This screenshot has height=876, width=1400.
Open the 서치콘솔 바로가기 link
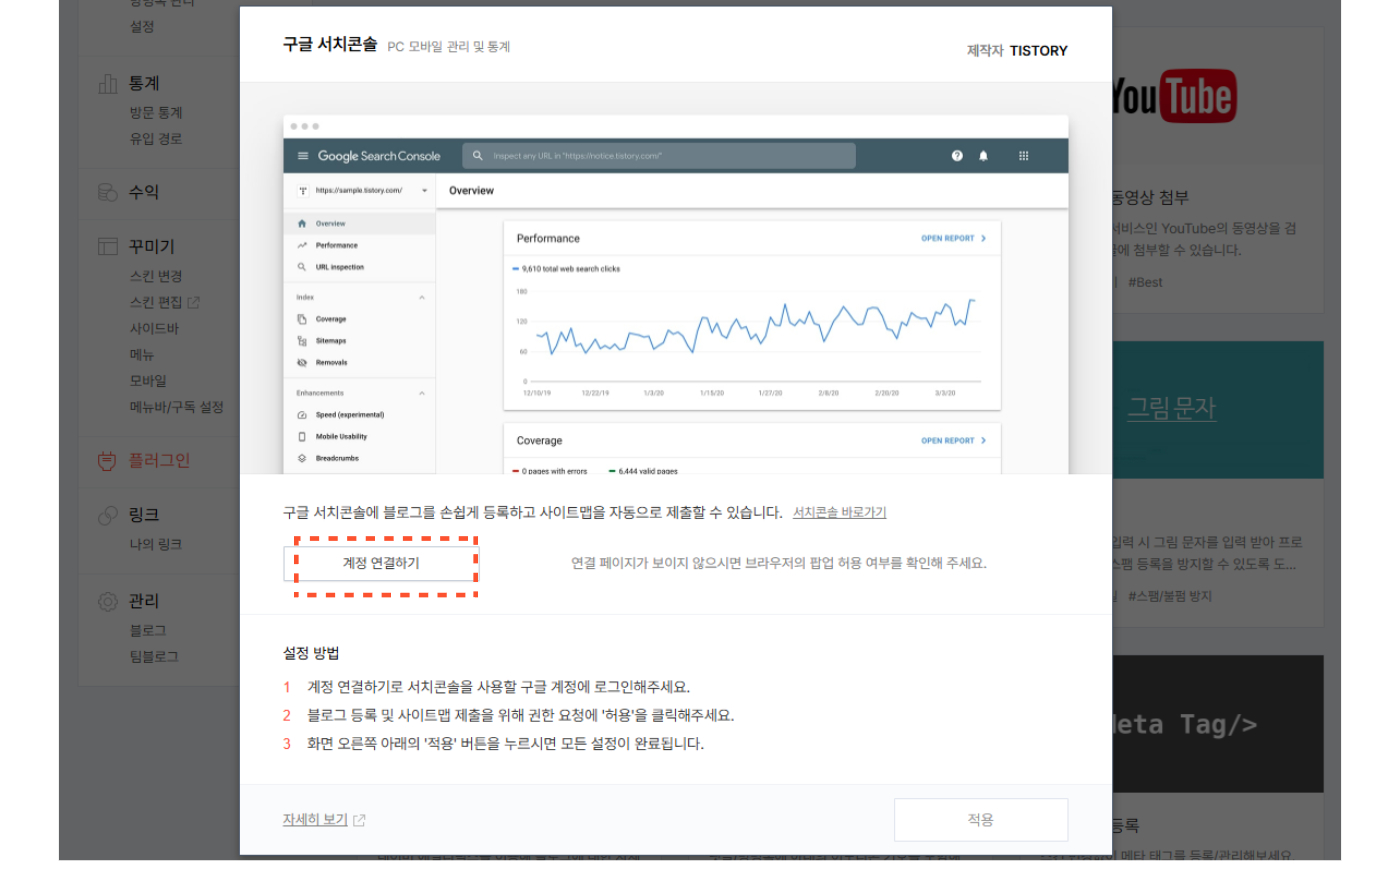839,512
